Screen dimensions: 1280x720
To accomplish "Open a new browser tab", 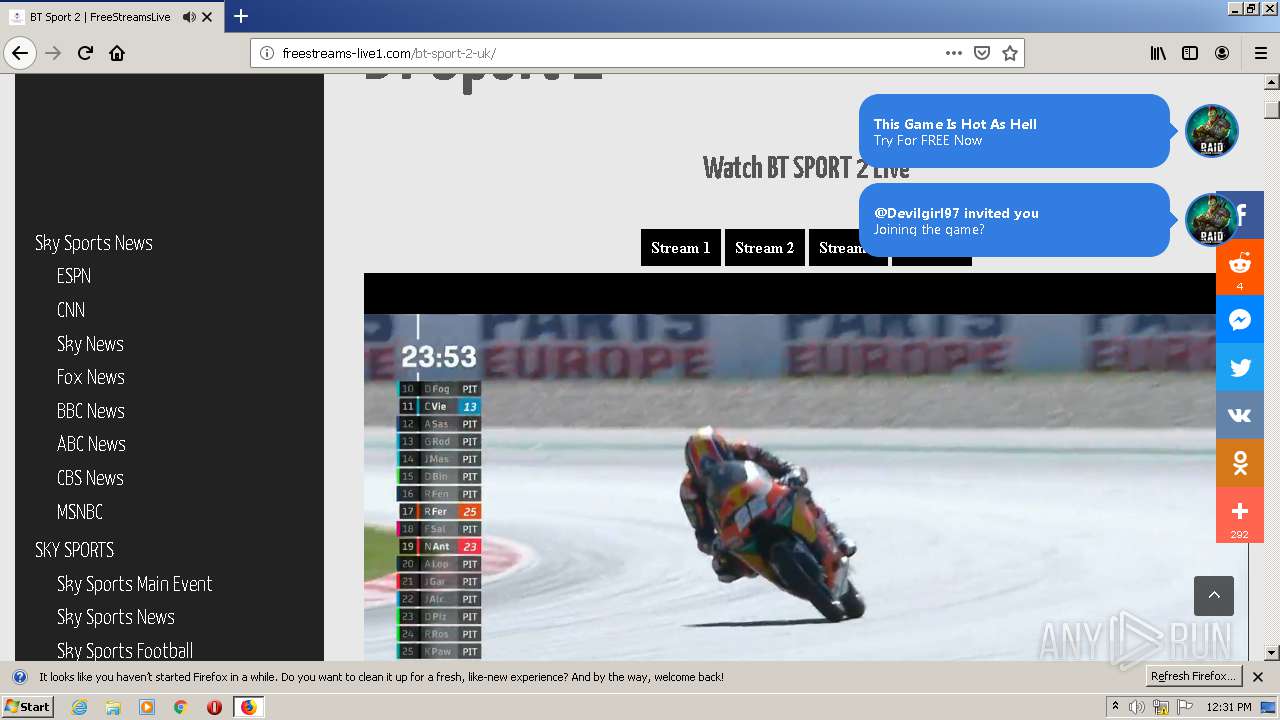I will 240,16.
